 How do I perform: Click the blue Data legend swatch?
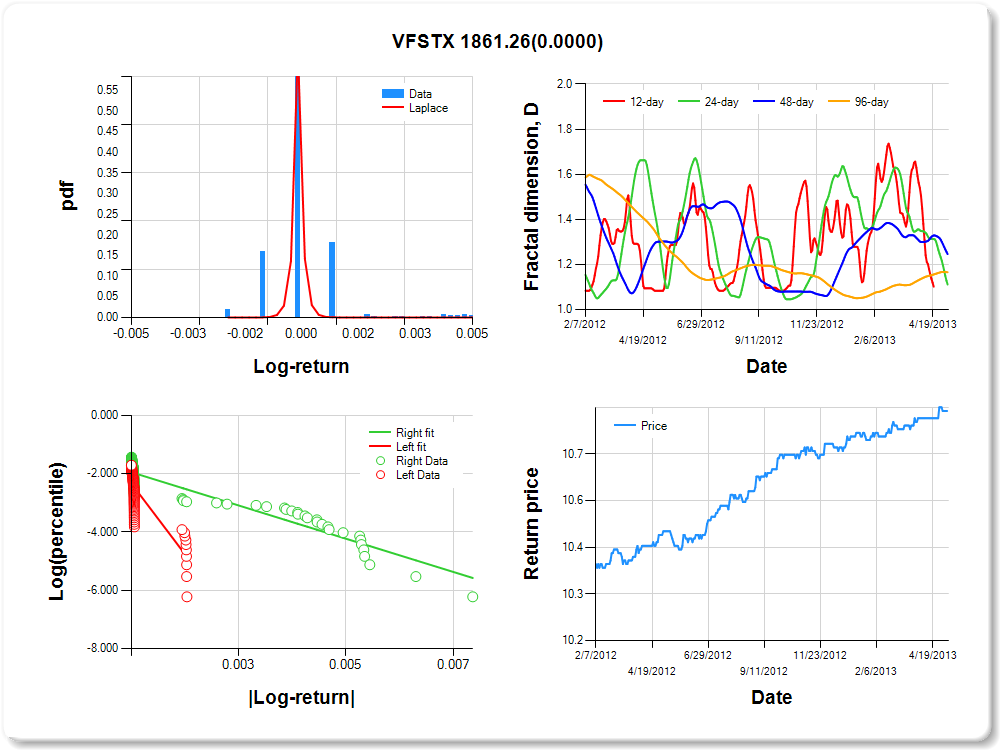393,94
